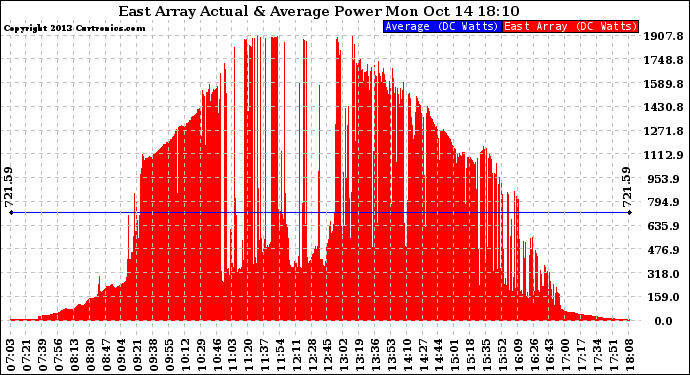
Task: Click the x-axis time label '17:00'
Action: (565, 355)
